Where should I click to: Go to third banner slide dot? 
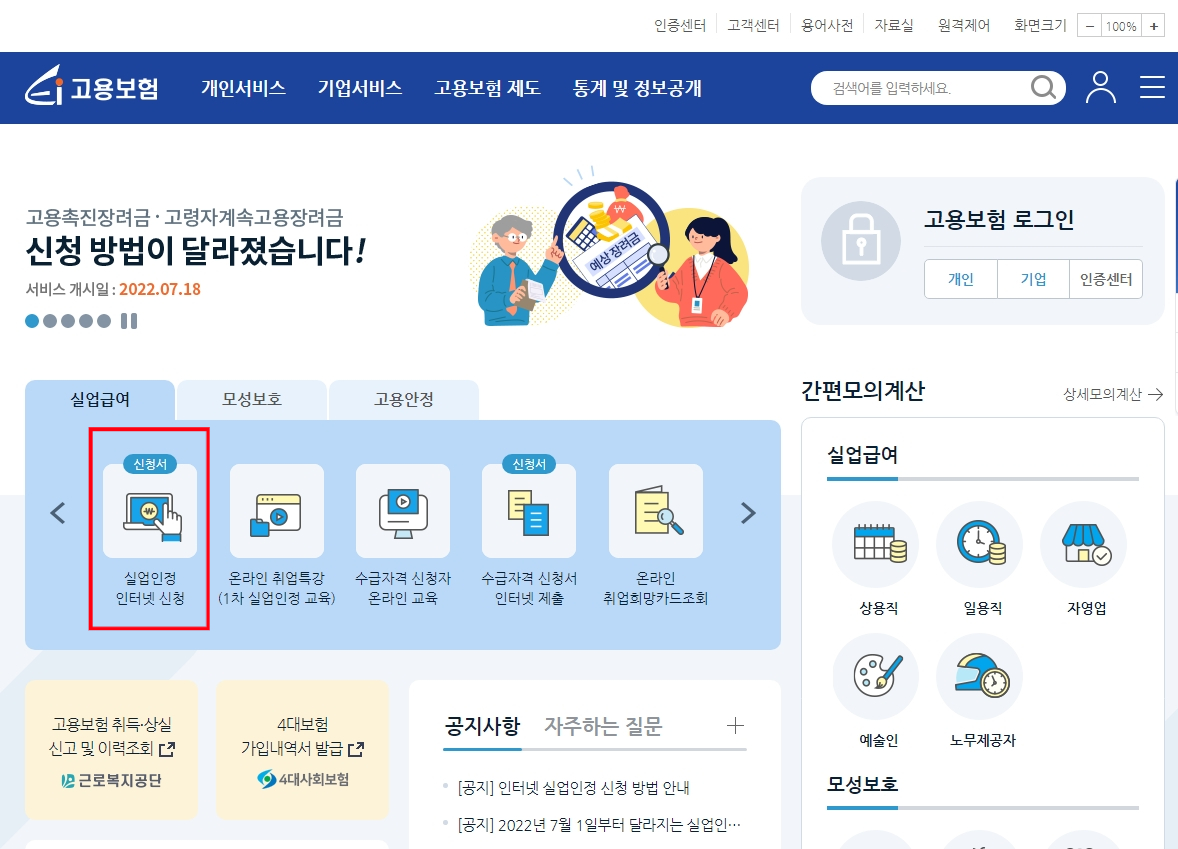68,321
